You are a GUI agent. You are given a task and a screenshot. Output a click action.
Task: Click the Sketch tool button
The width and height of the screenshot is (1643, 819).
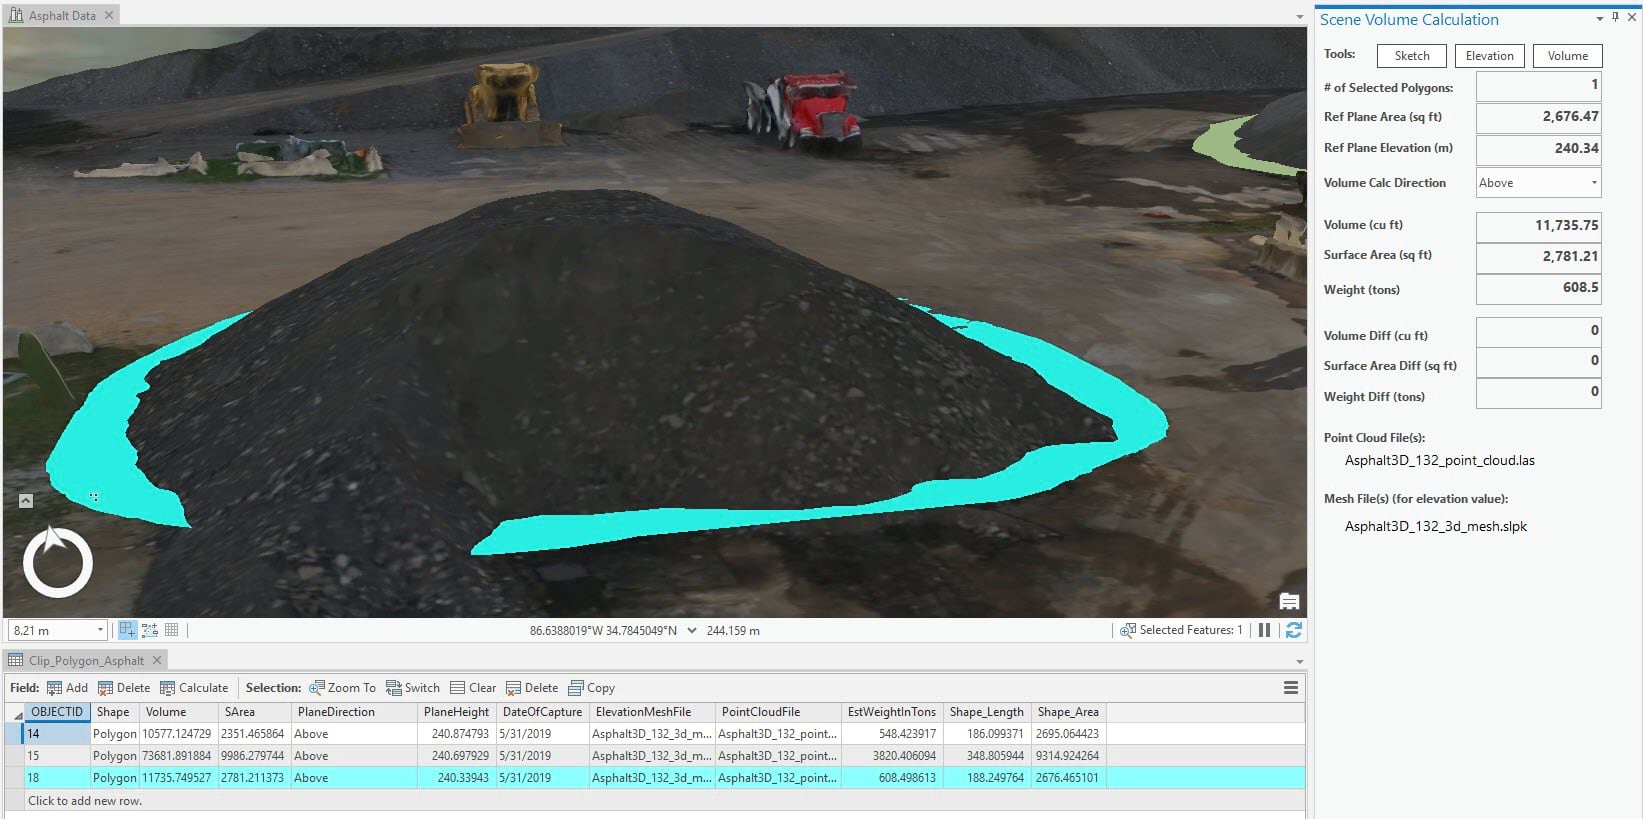(1412, 56)
